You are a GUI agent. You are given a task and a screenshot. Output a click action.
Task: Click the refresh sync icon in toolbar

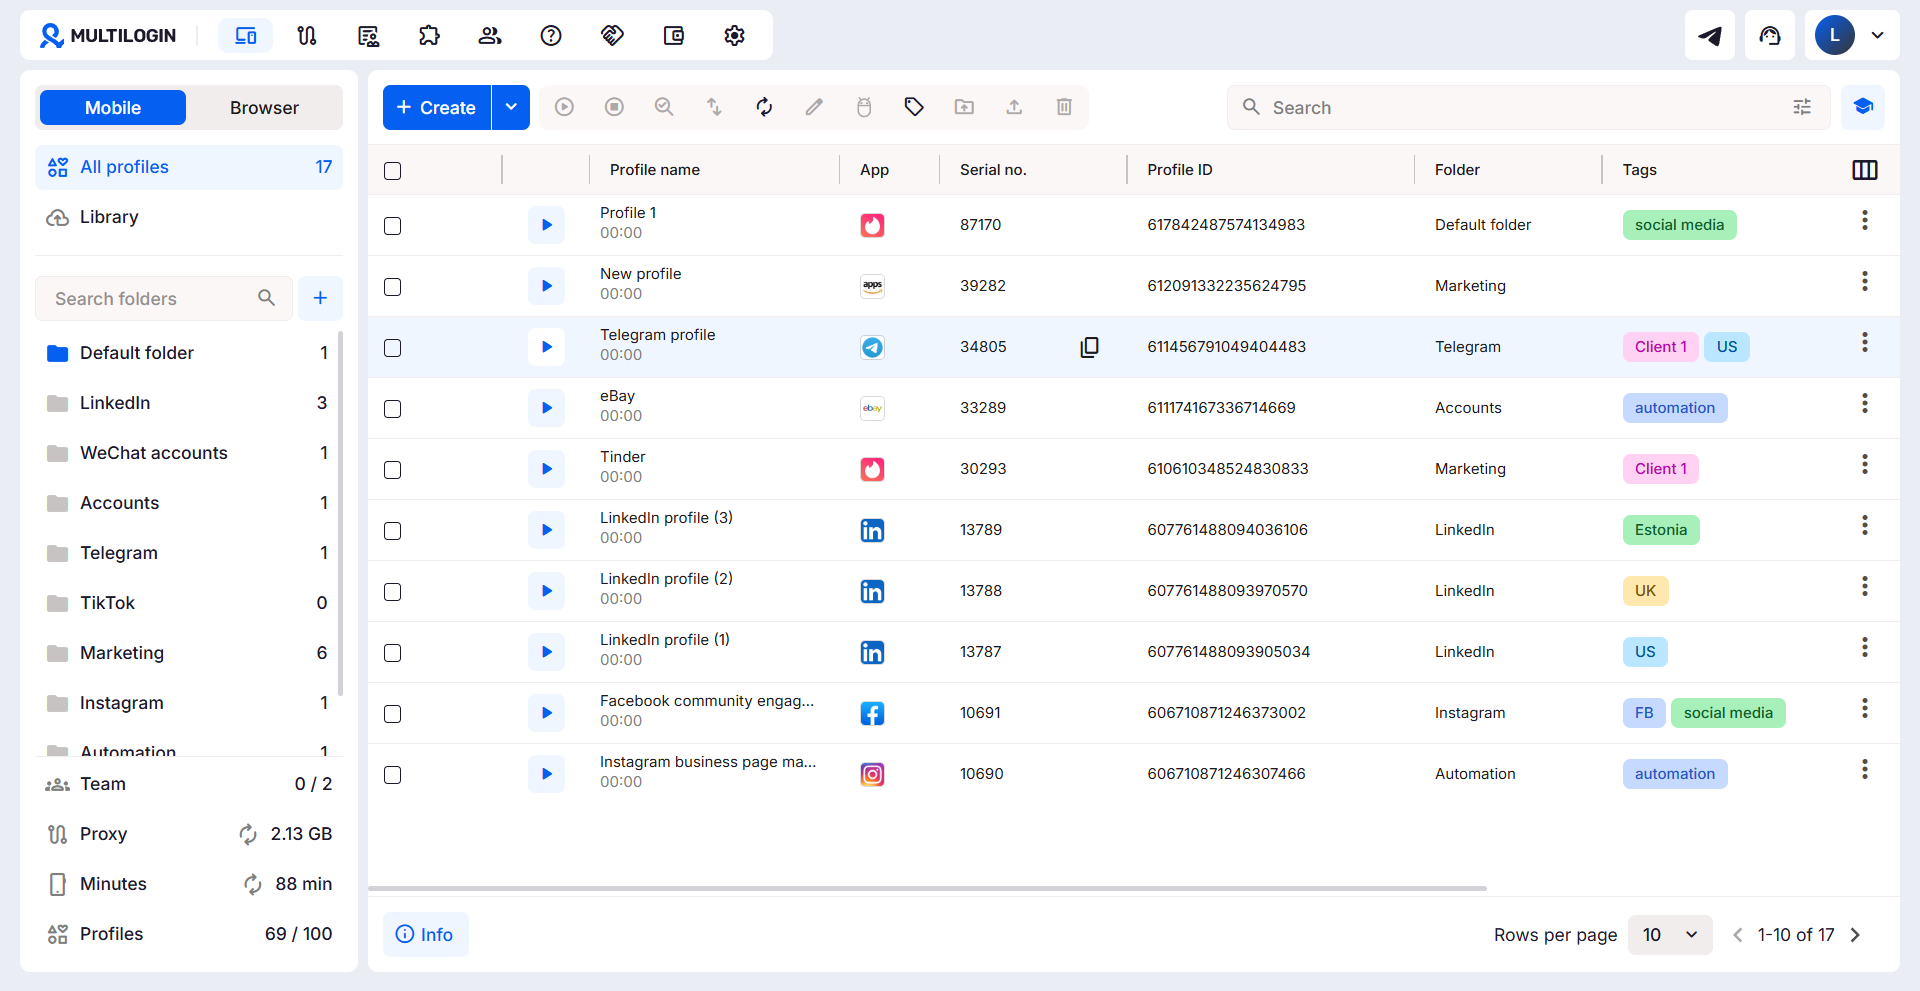[x=764, y=107]
